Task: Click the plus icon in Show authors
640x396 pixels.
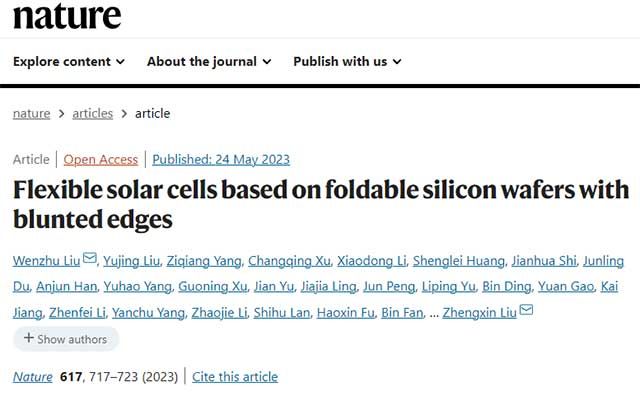Action: click(29, 338)
